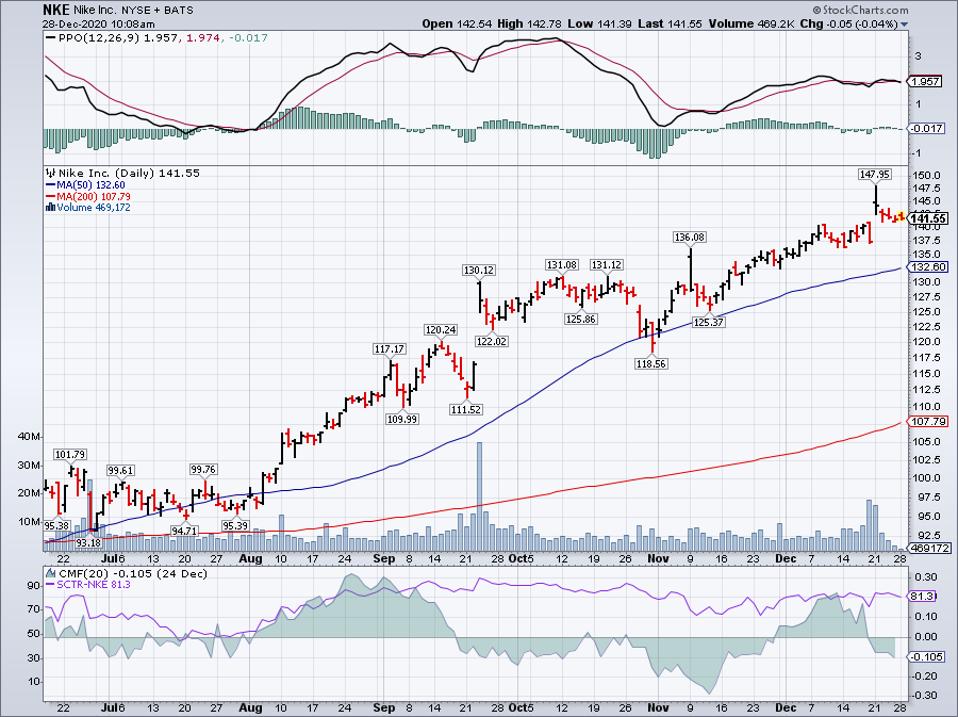Click the Volume 469,172 legend entry
The width and height of the screenshot is (958, 717).
click(x=93, y=208)
